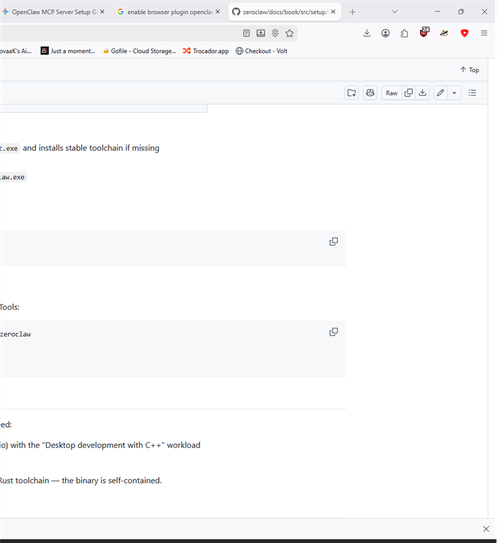This screenshot has height=543, width=500.
Task: Open the red shield play extension
Action: pyautogui.click(x=465, y=33)
